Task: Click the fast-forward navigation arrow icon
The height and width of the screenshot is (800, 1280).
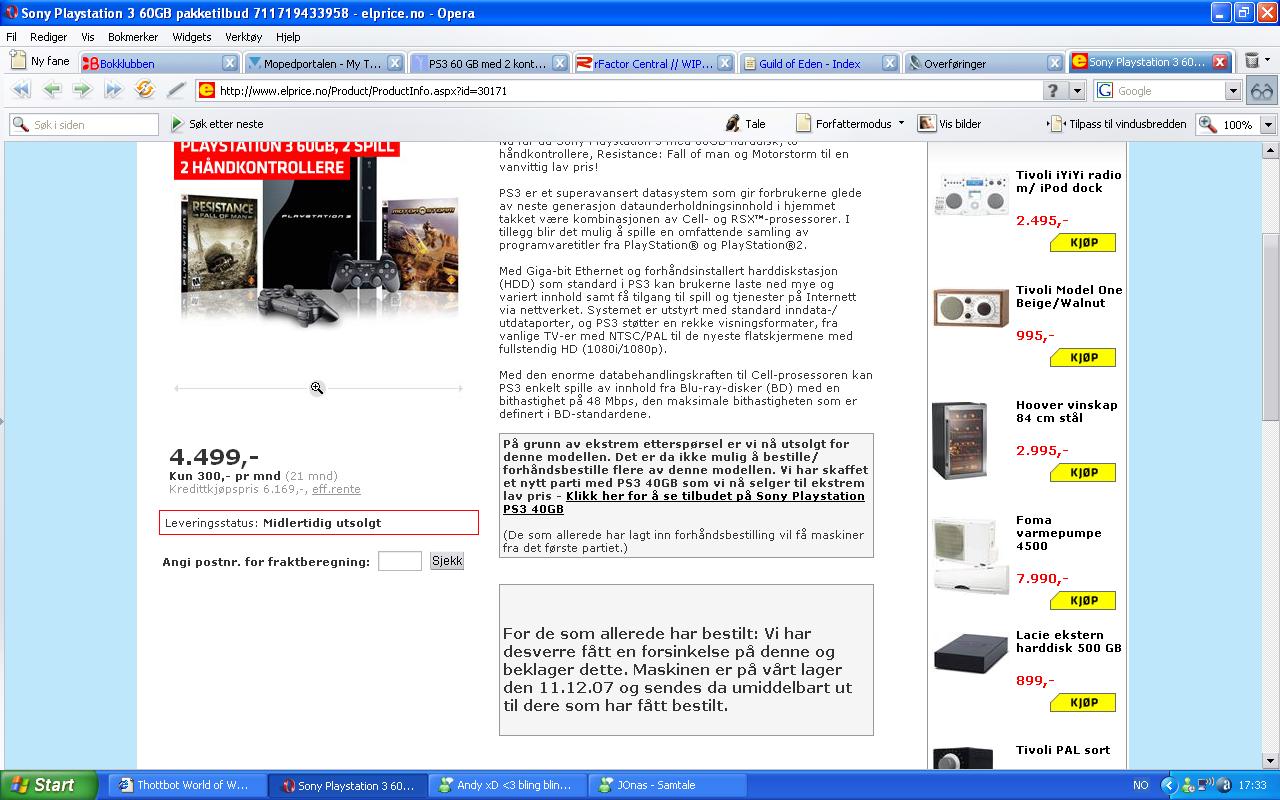Action: (x=113, y=90)
